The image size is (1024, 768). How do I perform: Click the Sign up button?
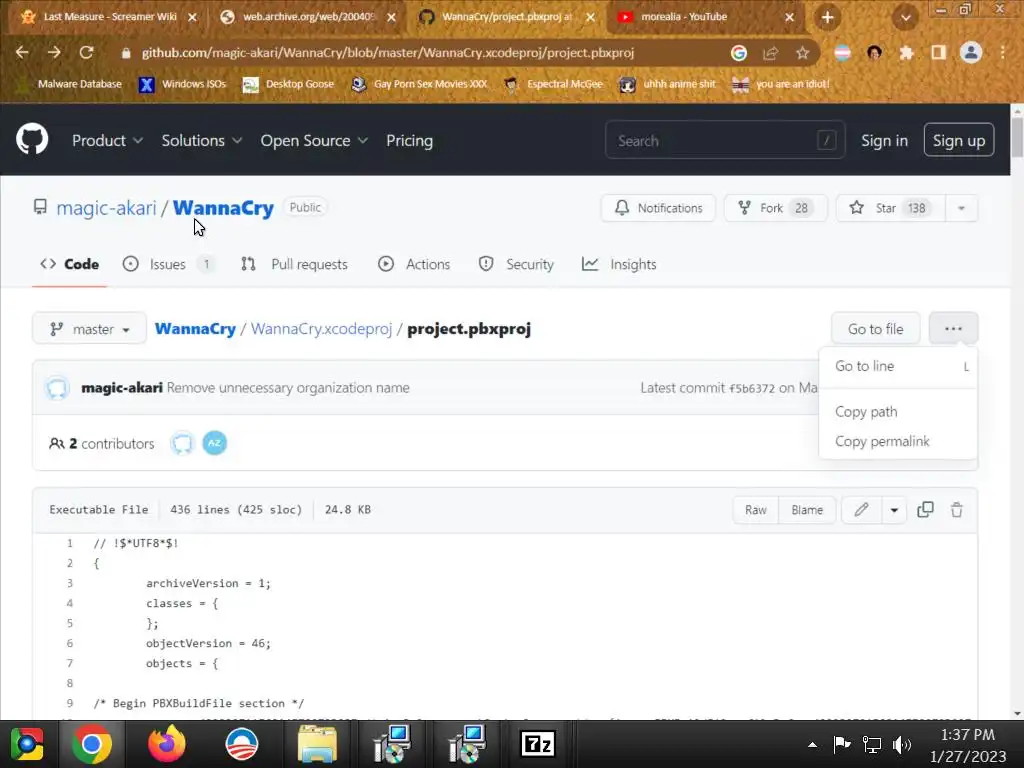click(x=959, y=140)
